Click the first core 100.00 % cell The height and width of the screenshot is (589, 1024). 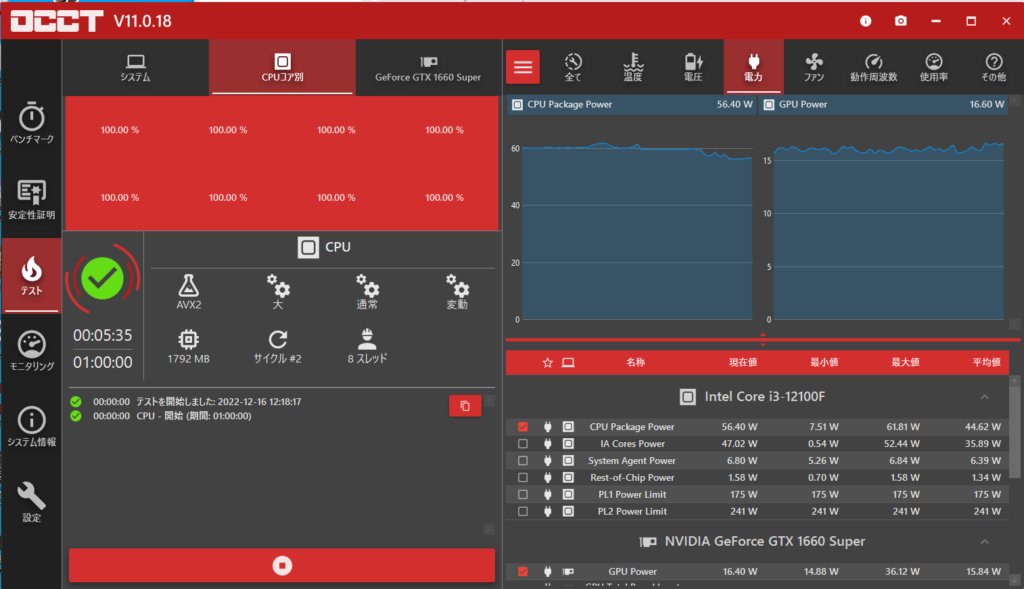[120, 130]
